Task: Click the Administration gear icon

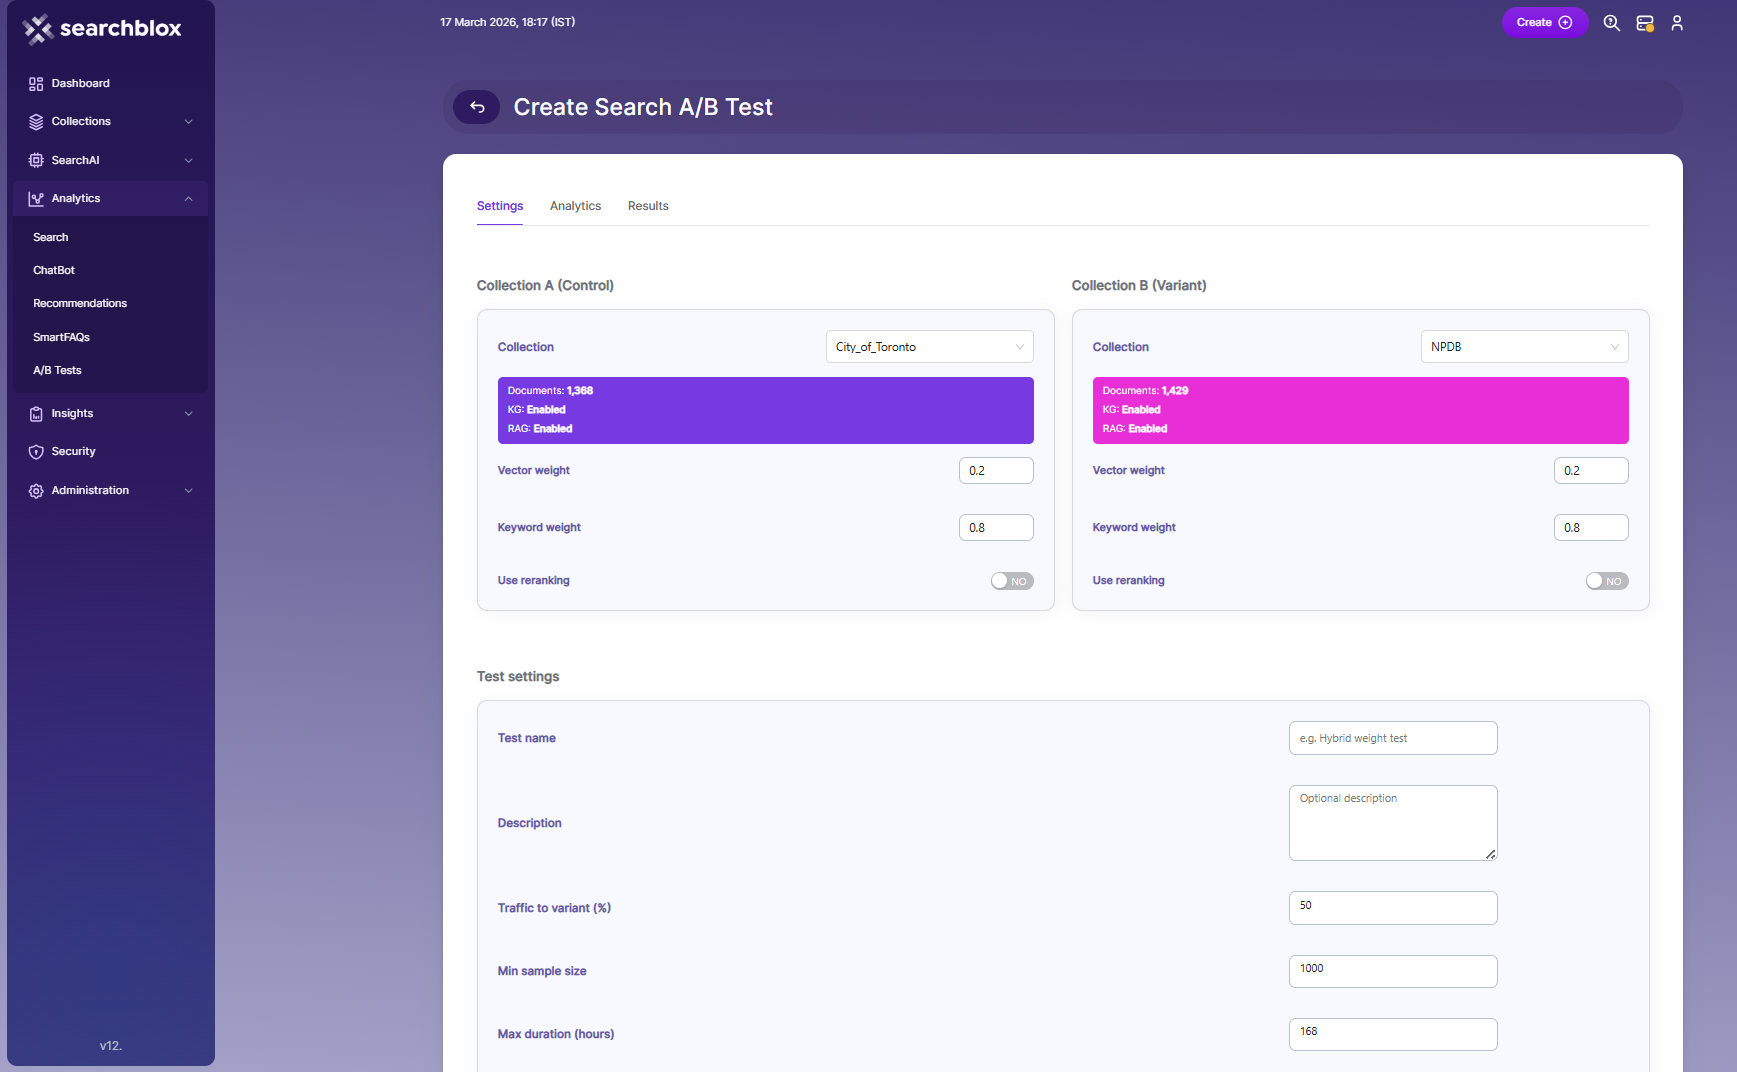Action: (36, 491)
